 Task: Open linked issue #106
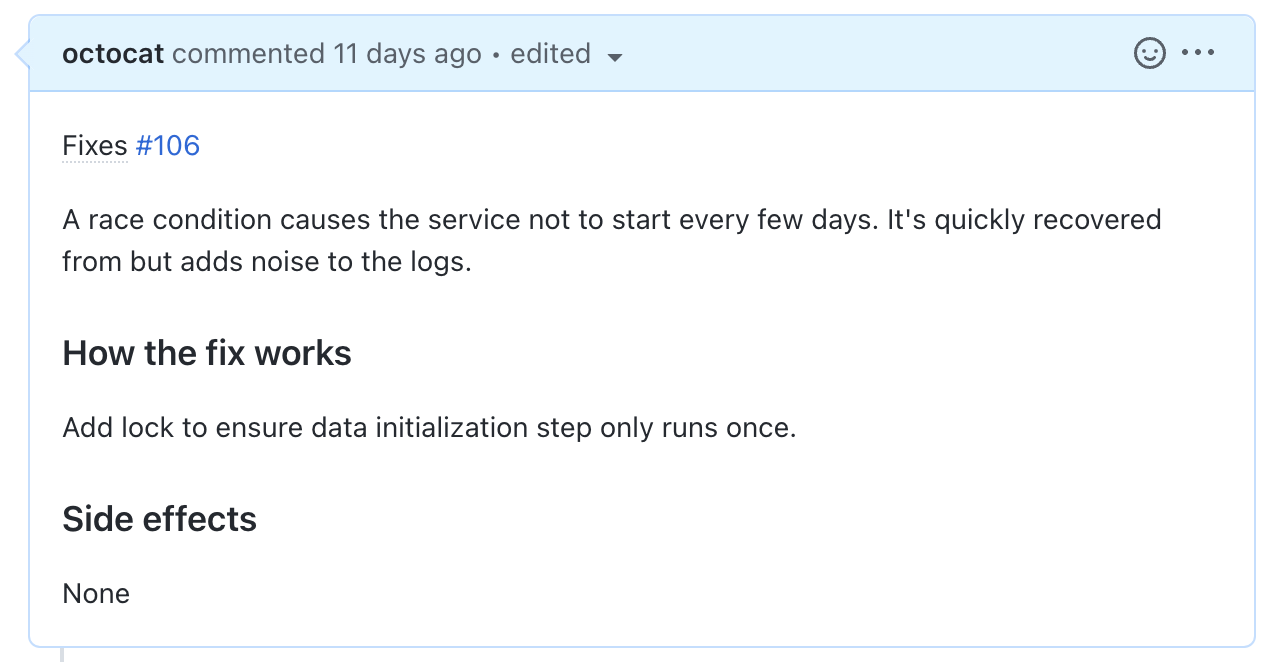pyautogui.click(x=168, y=146)
